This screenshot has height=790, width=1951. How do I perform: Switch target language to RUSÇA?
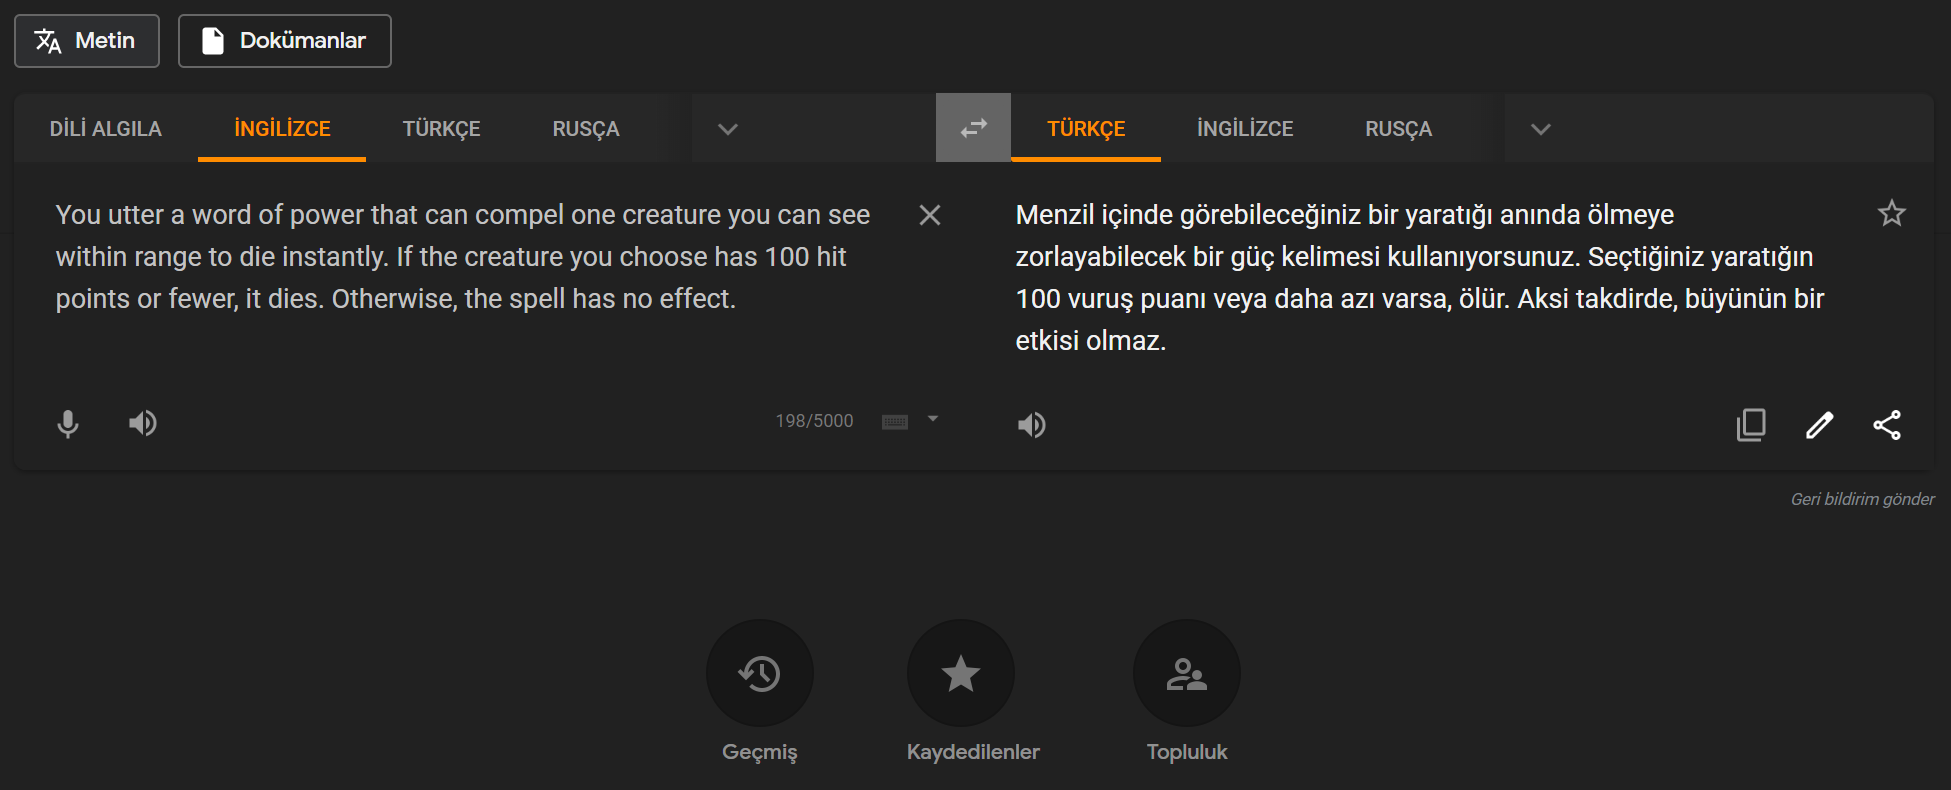(x=1398, y=129)
